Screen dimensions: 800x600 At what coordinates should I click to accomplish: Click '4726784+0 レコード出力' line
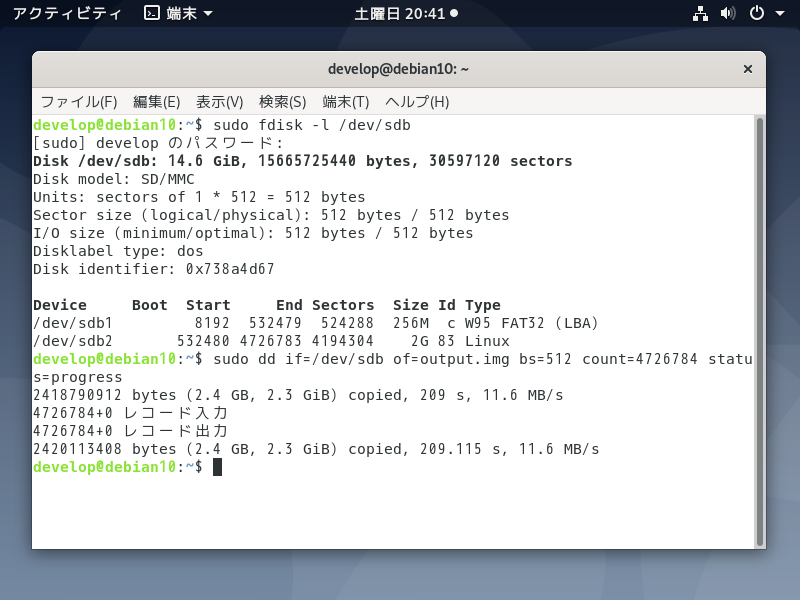click(130, 431)
